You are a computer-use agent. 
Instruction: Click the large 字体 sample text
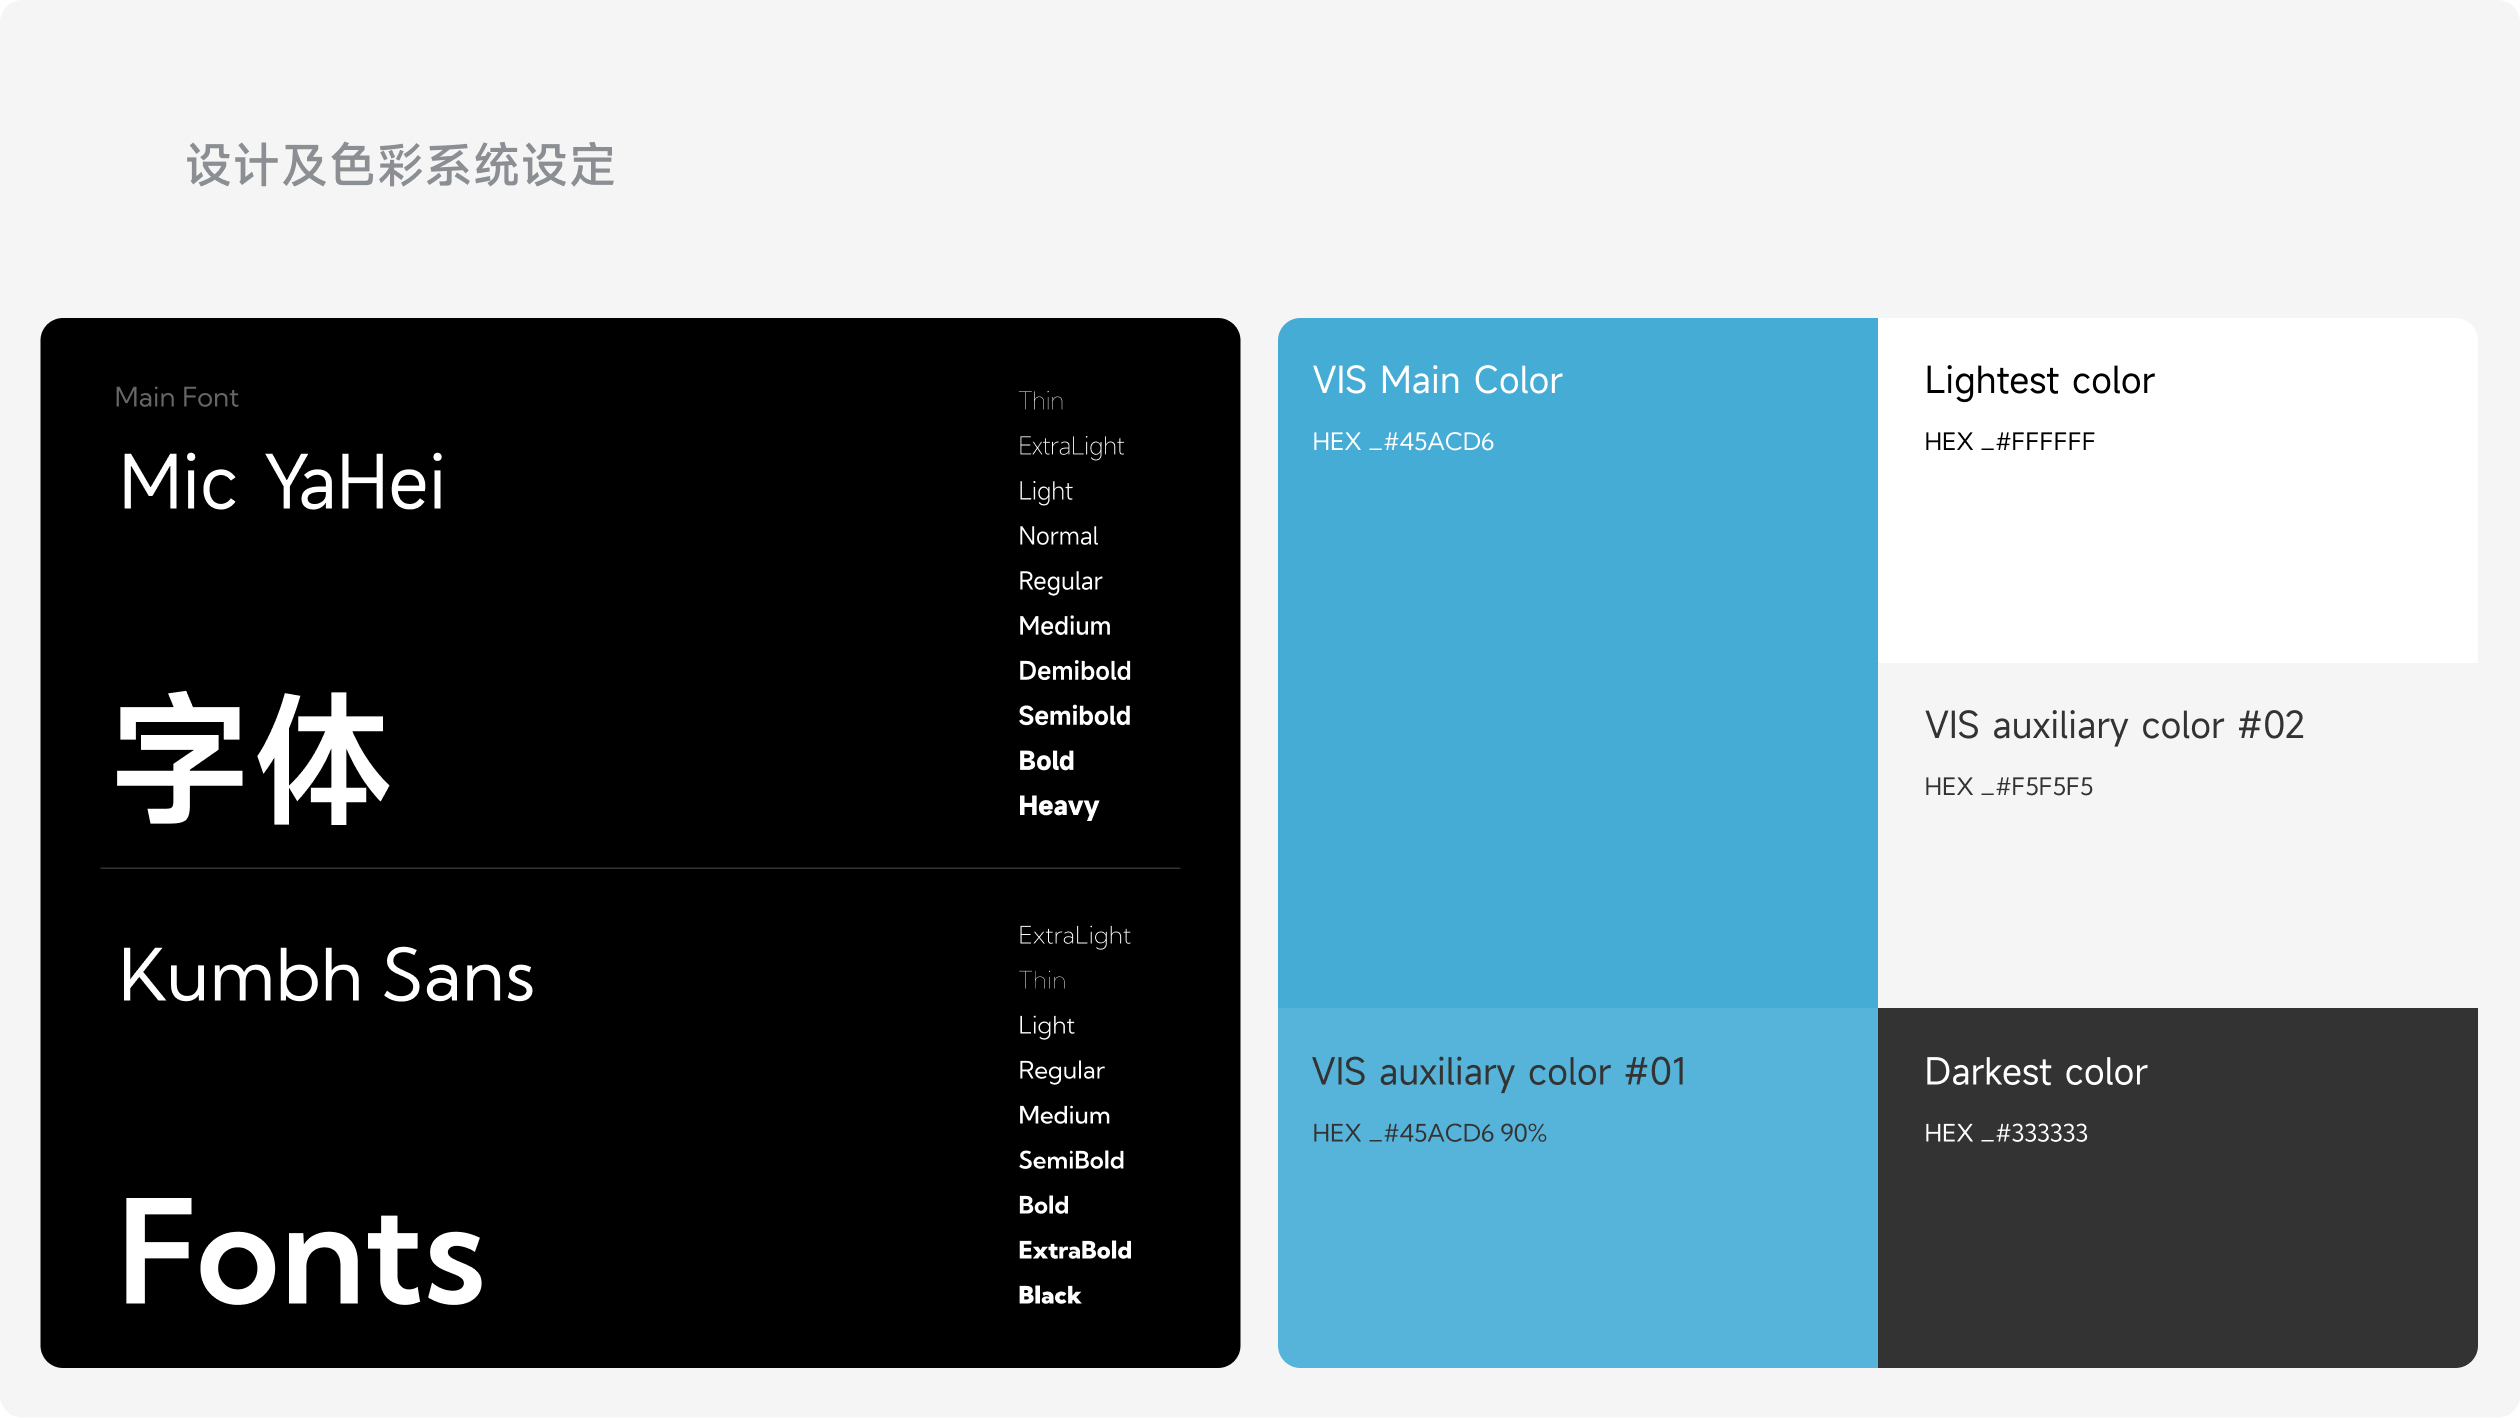point(252,758)
